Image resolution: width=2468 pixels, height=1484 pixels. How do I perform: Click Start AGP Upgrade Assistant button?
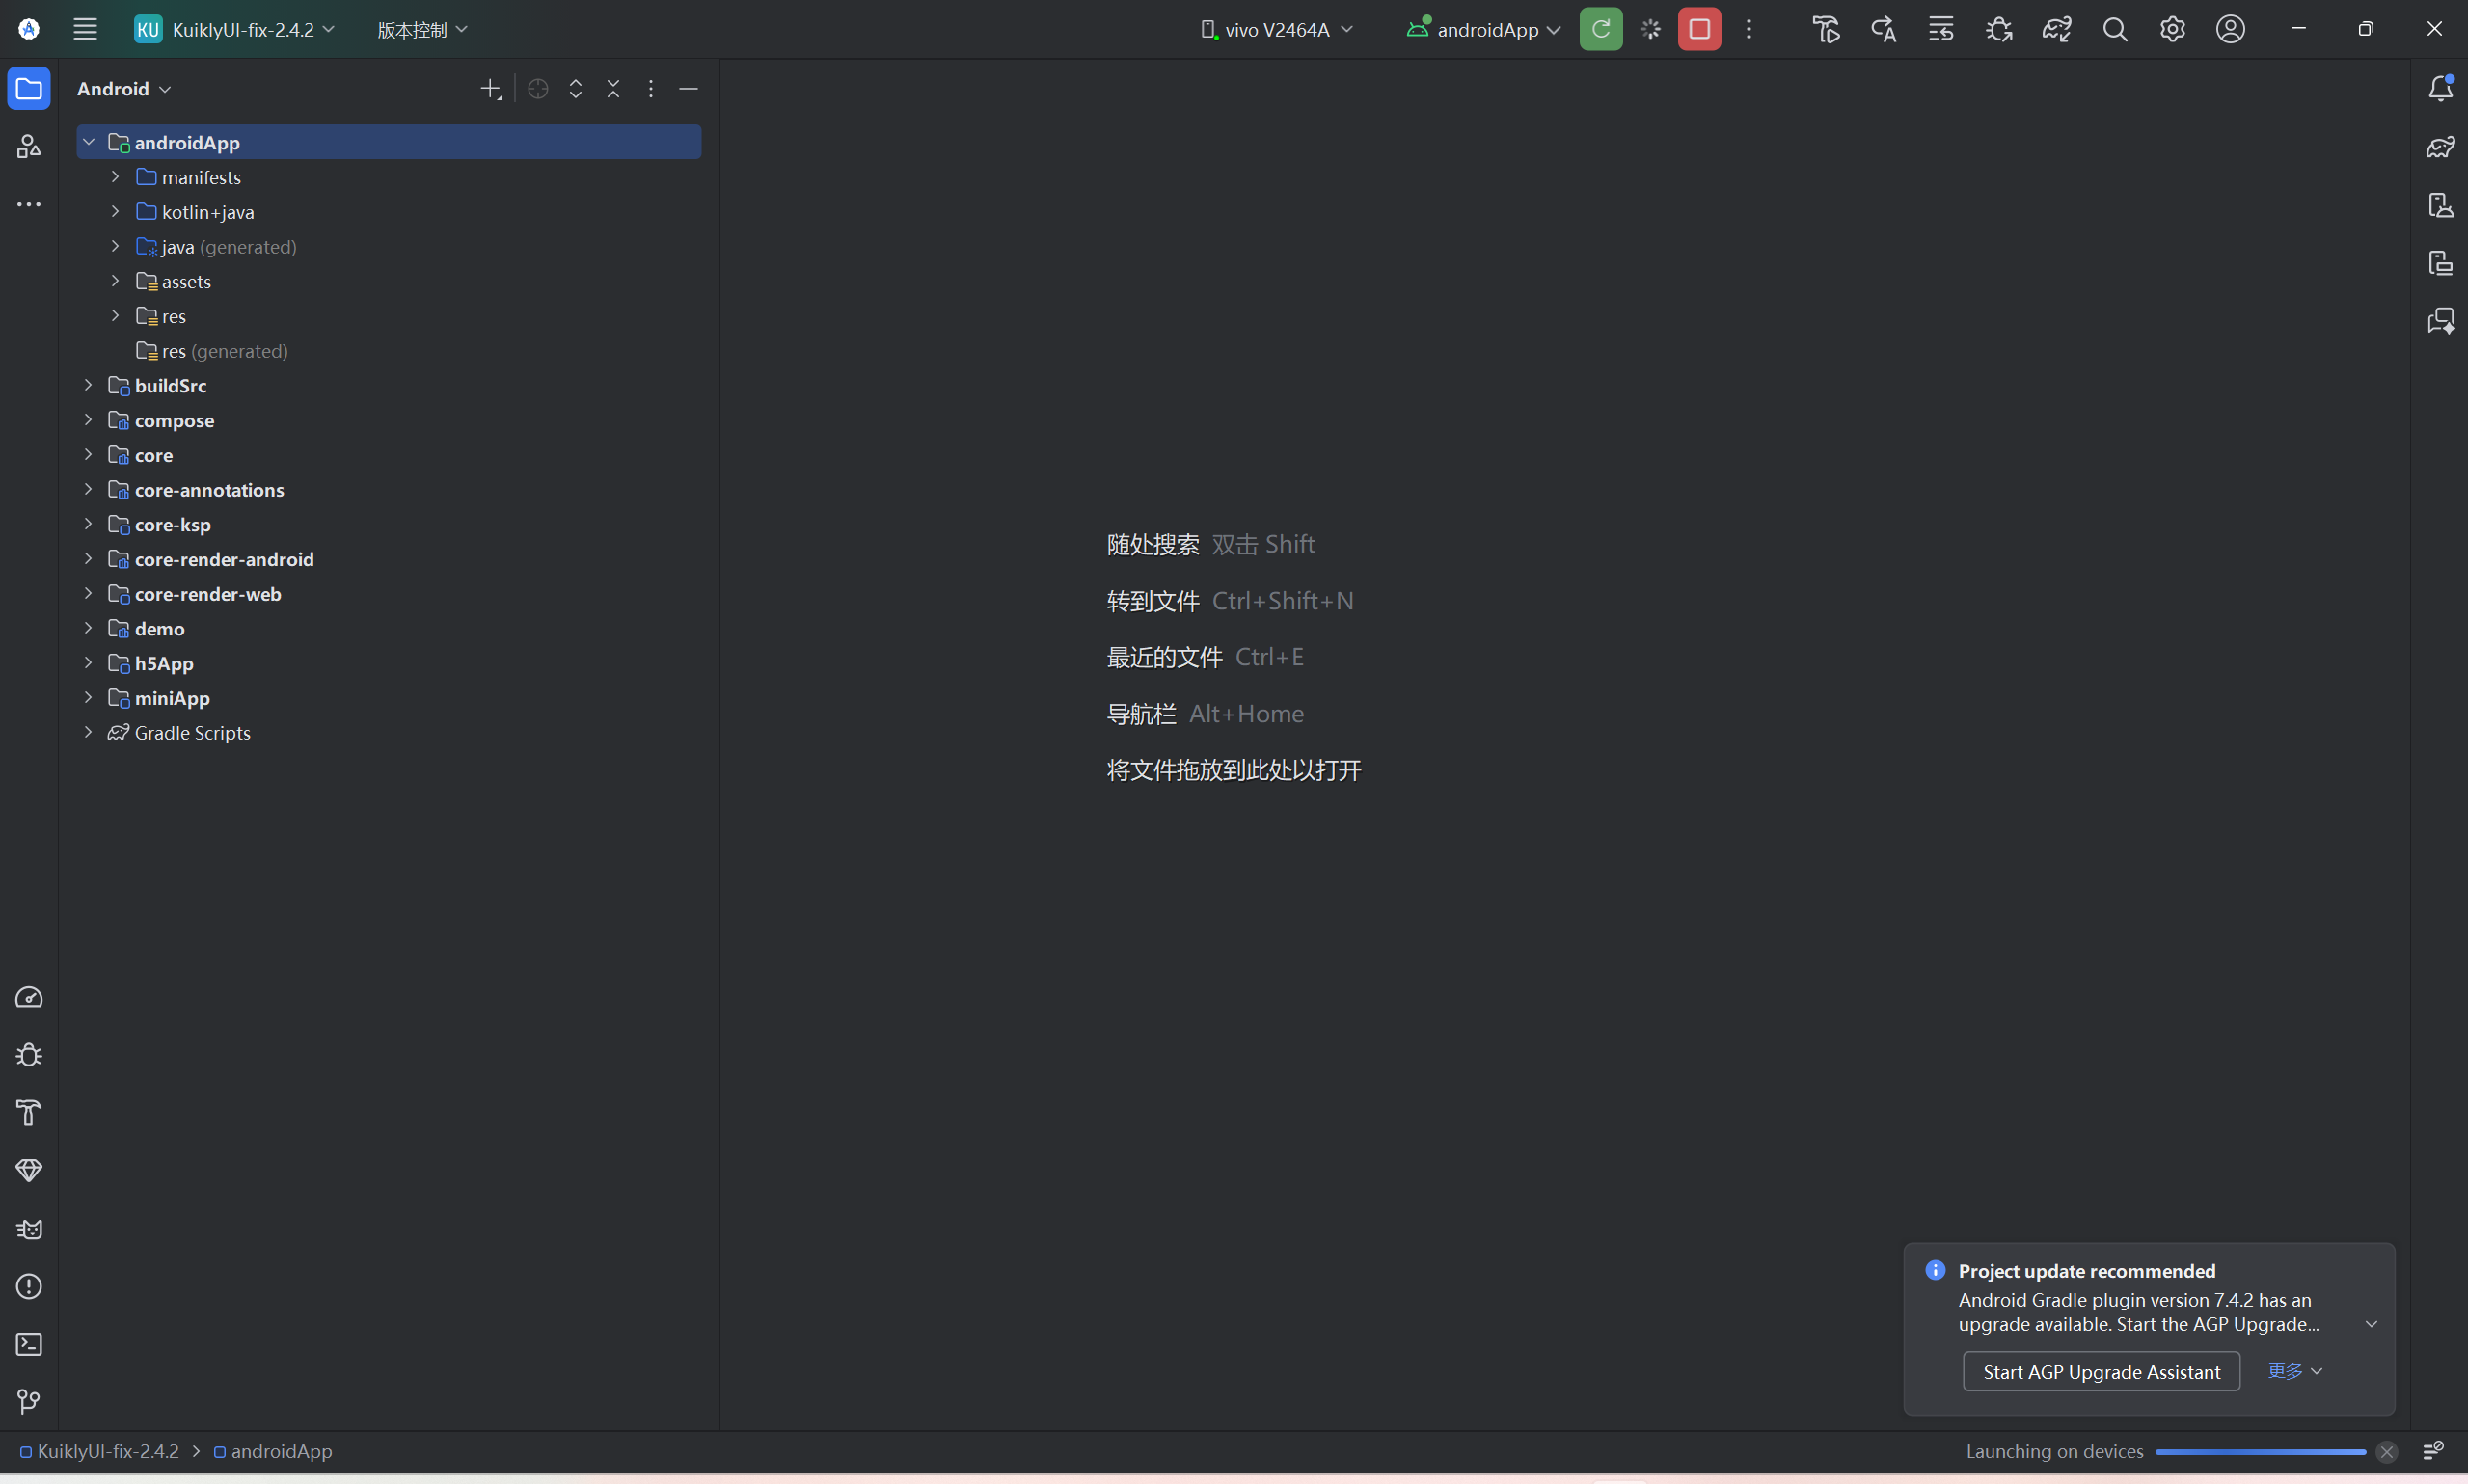(2100, 1372)
